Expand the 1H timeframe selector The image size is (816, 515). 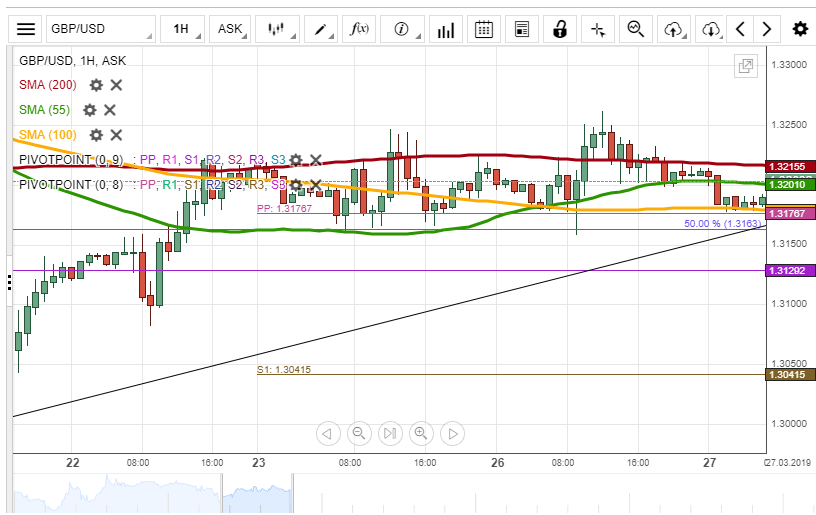[x=185, y=29]
